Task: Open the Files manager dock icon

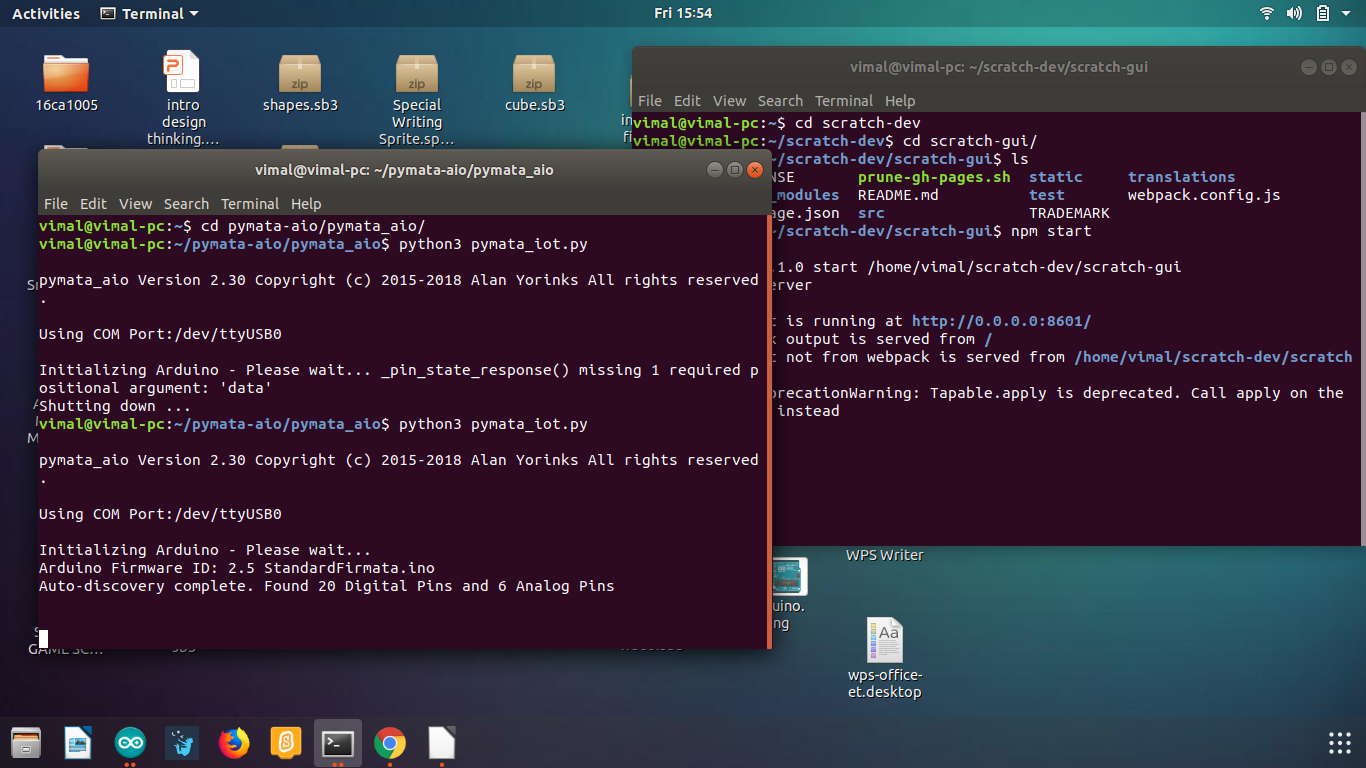Action: click(x=26, y=743)
